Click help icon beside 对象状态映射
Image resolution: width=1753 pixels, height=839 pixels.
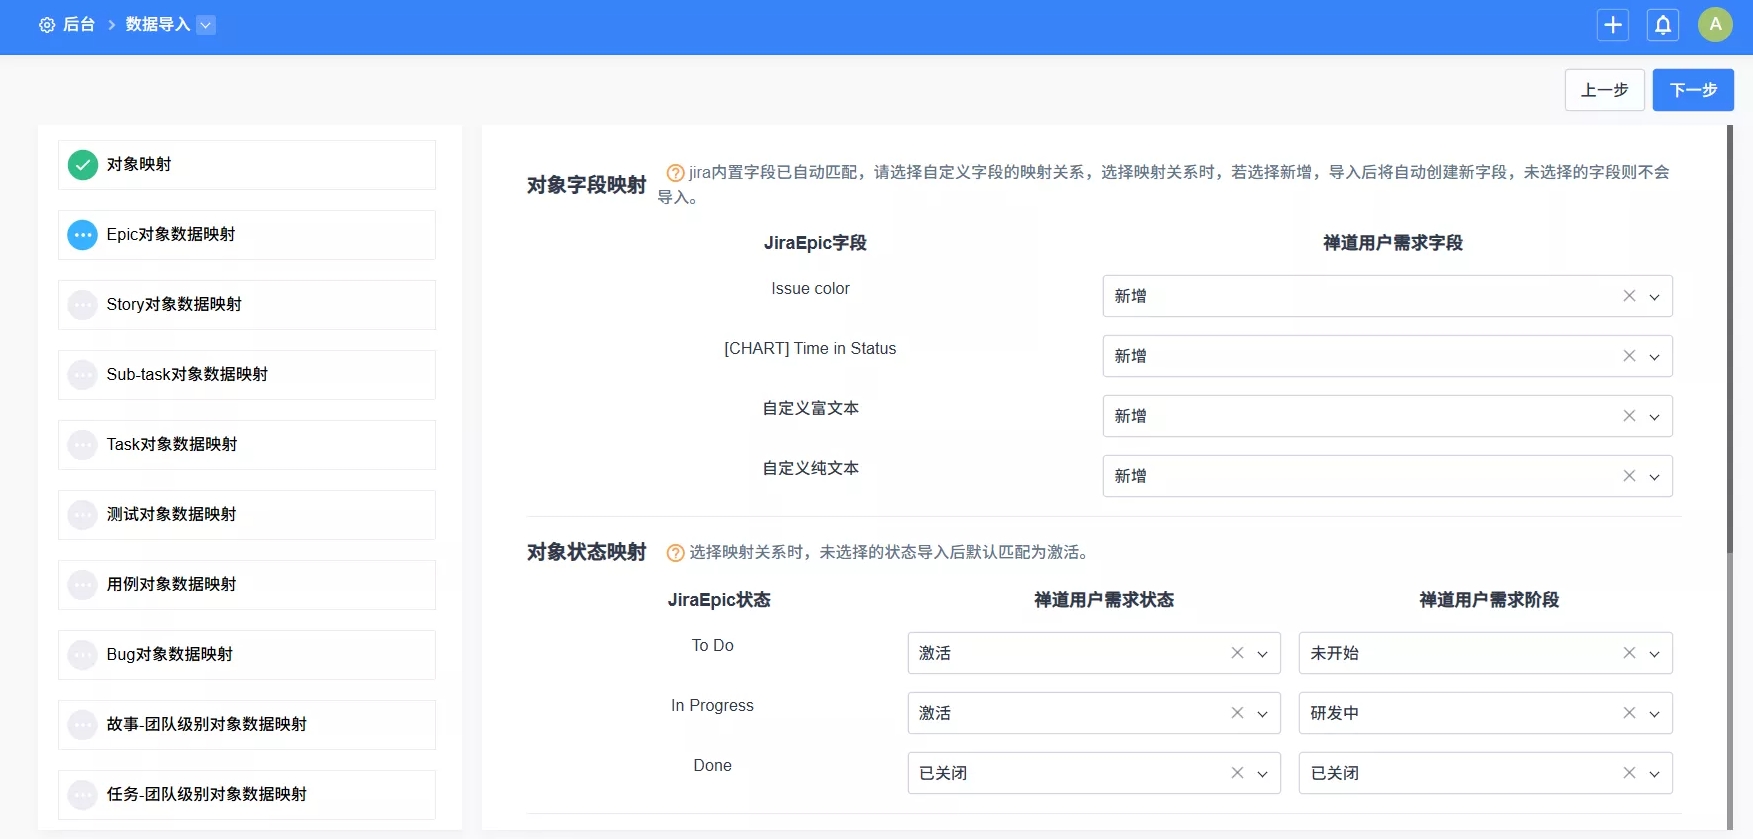point(675,553)
